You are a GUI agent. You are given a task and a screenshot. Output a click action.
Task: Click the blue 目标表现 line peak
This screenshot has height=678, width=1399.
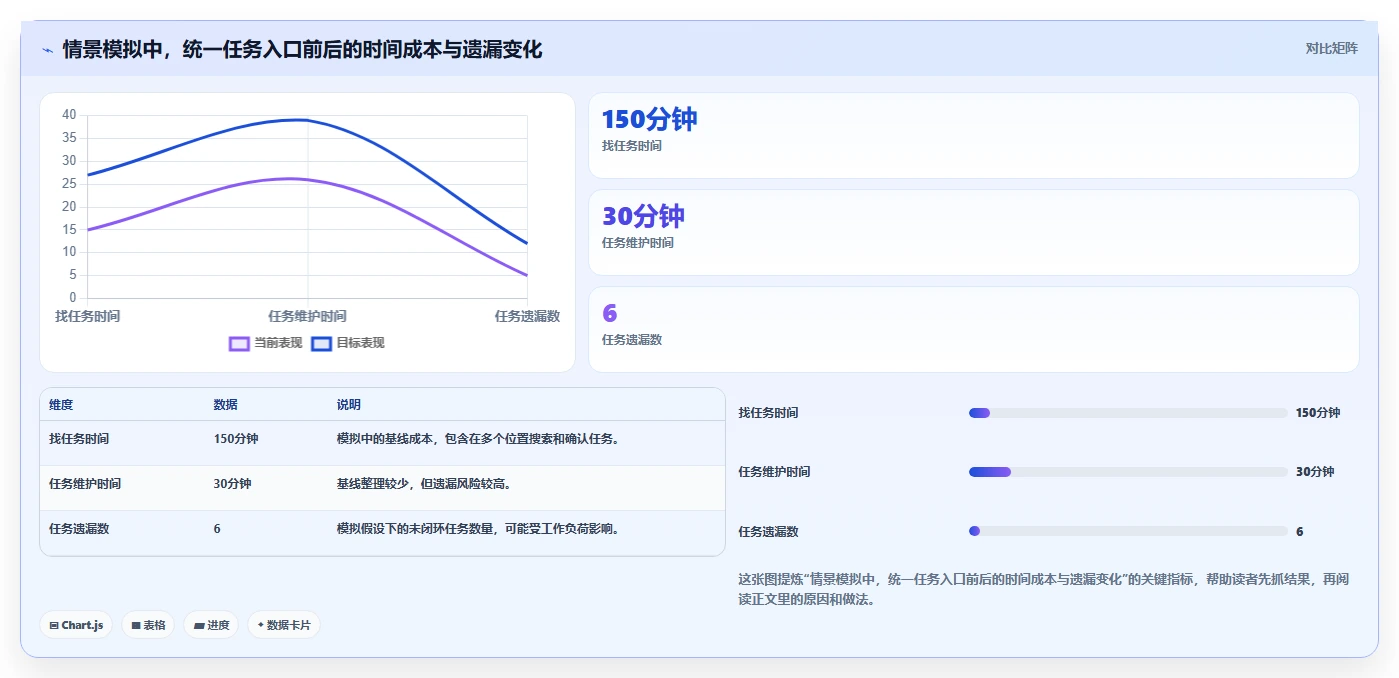pyautogui.click(x=298, y=120)
